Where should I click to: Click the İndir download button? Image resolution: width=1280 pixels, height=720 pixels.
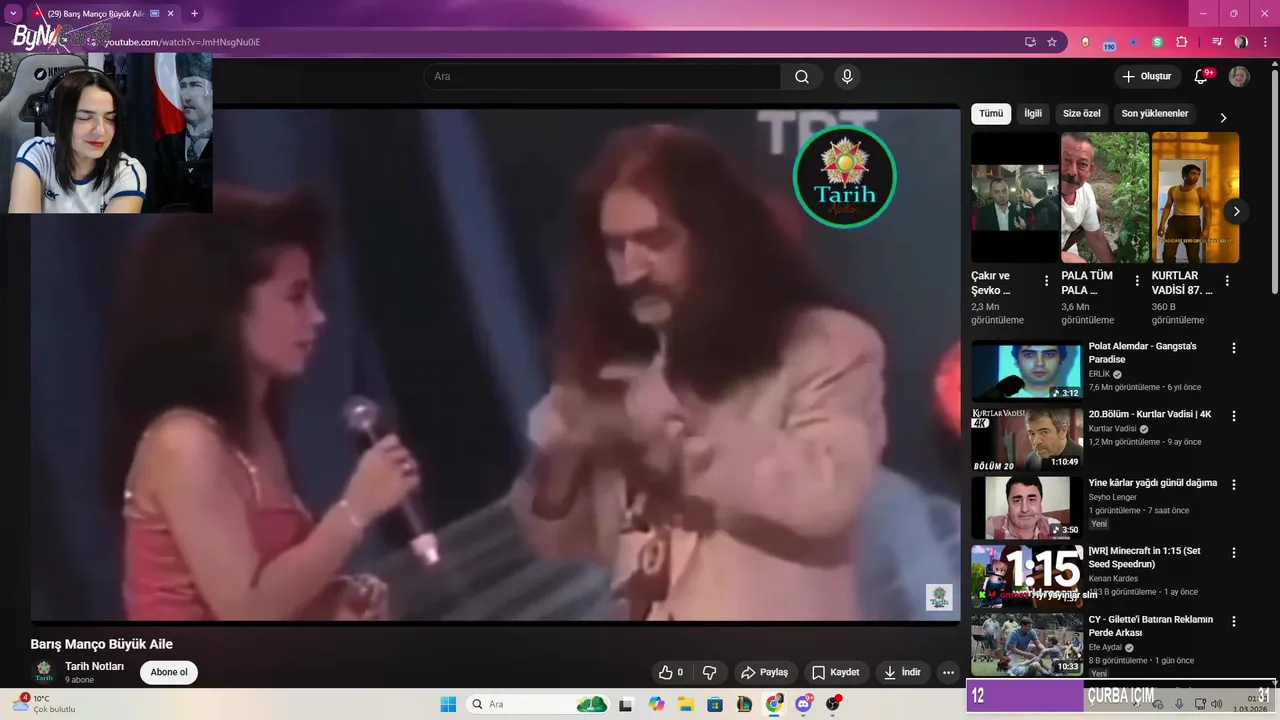902,672
